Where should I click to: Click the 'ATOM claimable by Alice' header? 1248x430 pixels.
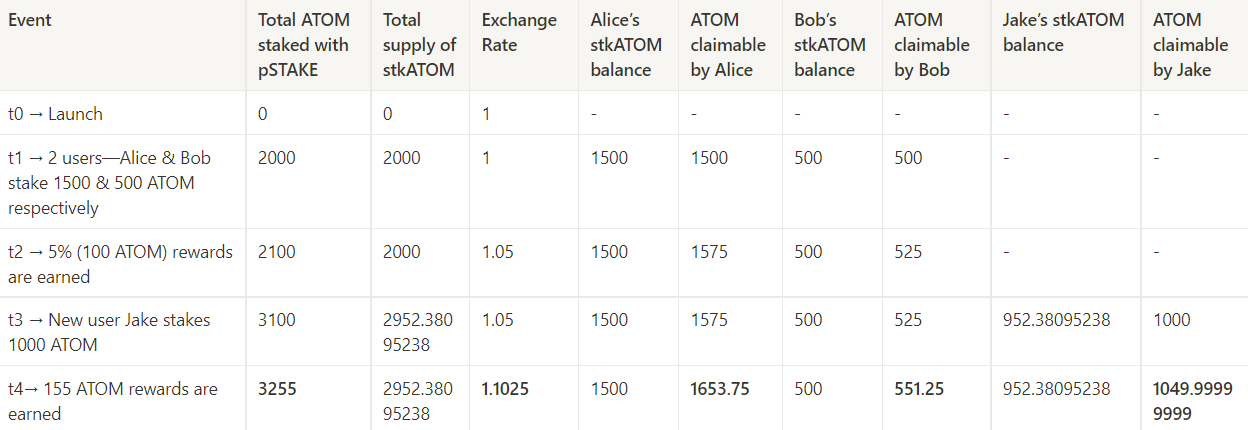click(728, 45)
